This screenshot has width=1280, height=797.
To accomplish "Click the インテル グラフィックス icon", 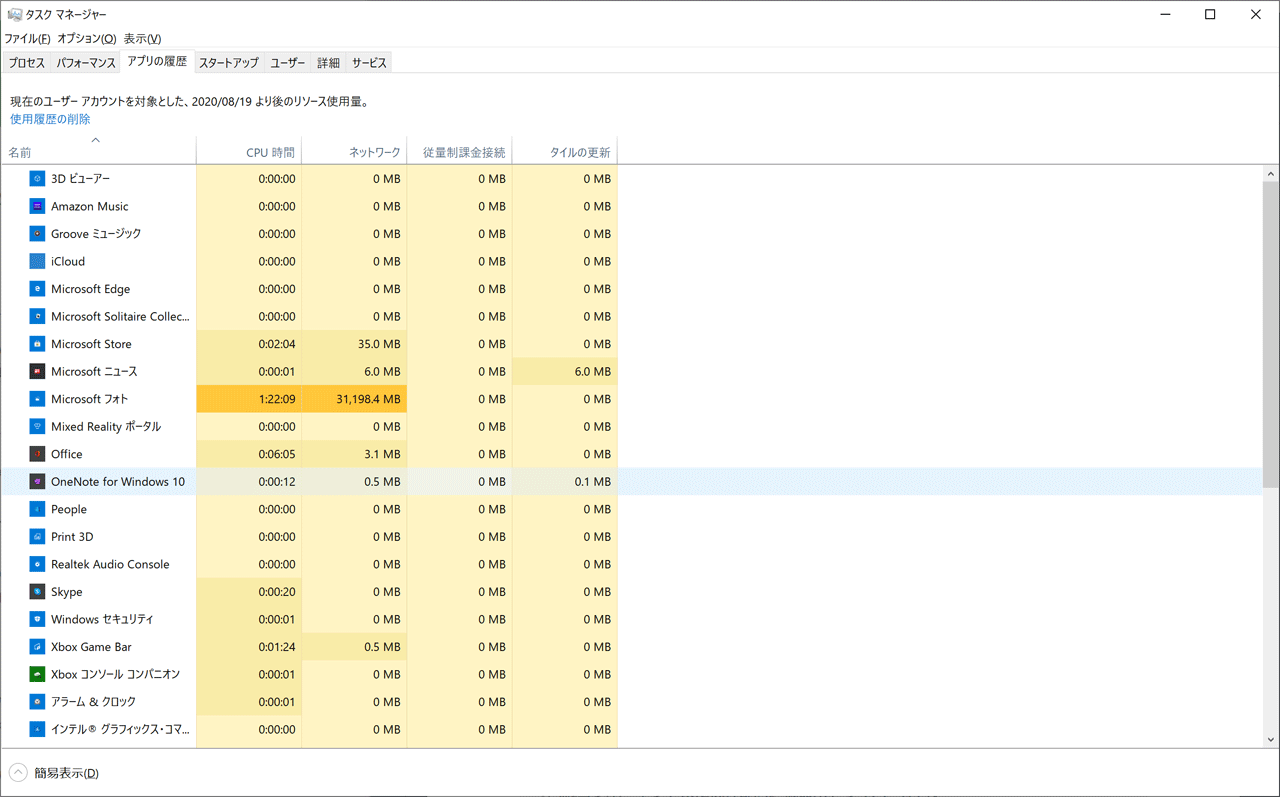I will (x=37, y=729).
